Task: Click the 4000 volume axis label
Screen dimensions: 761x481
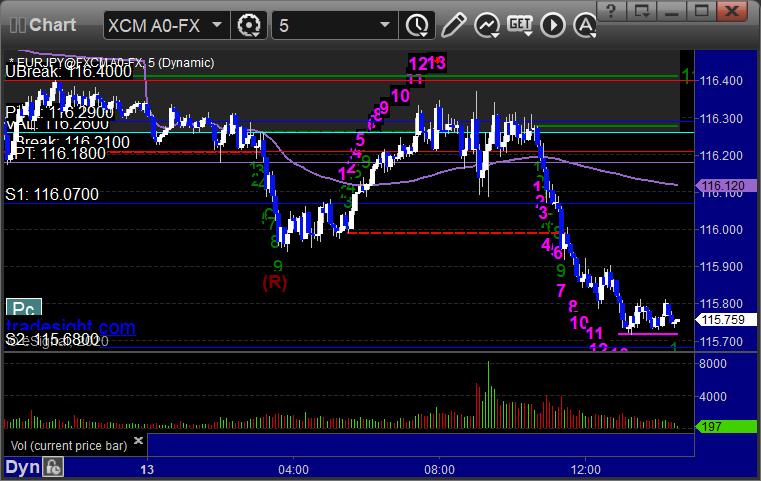Action: point(712,397)
